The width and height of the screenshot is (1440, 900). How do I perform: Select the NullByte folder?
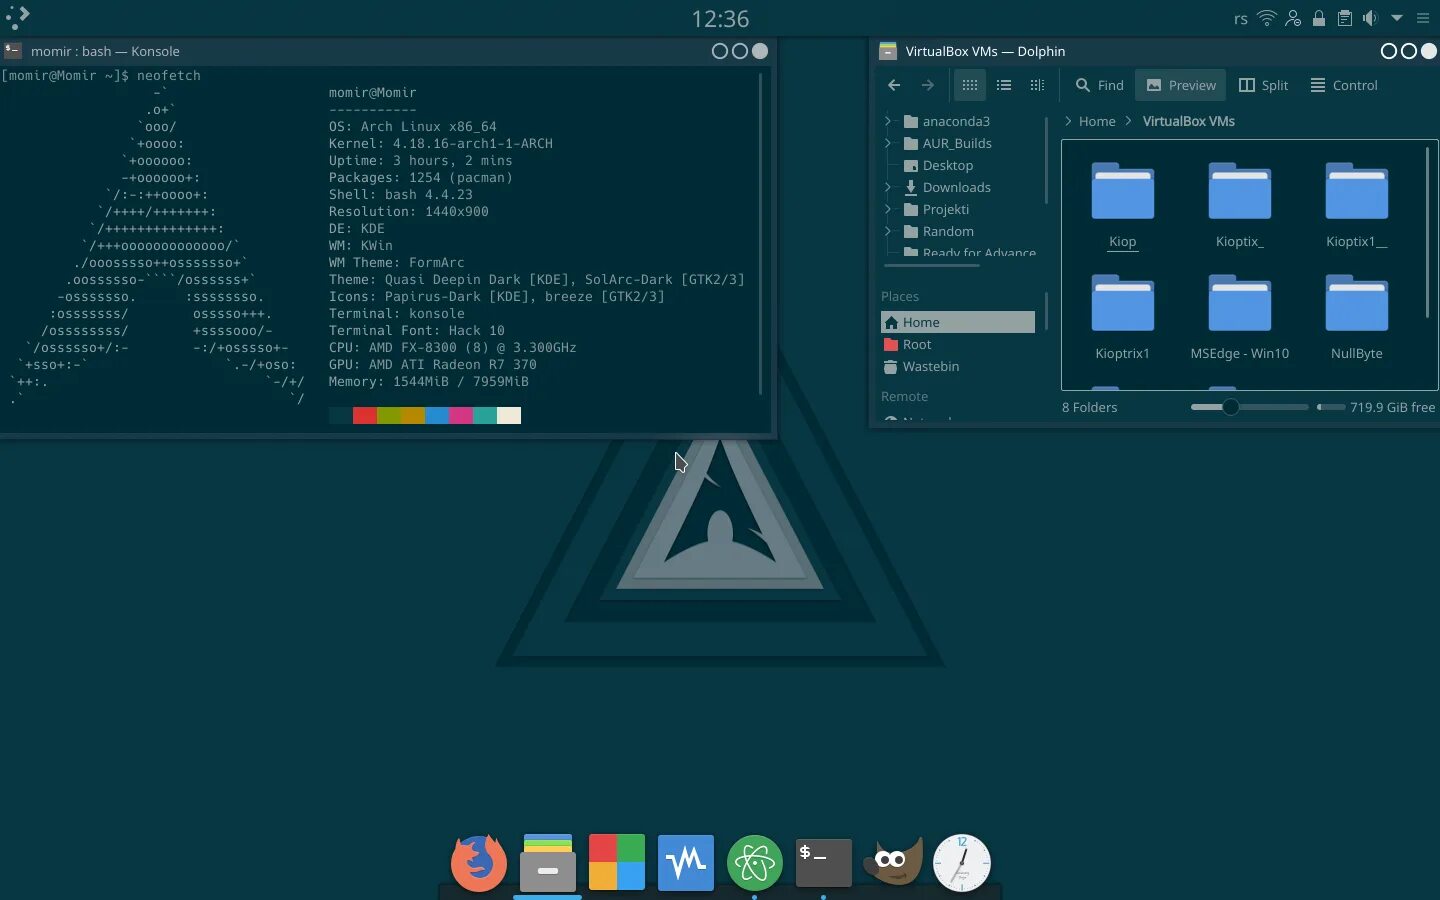pyautogui.click(x=1356, y=316)
